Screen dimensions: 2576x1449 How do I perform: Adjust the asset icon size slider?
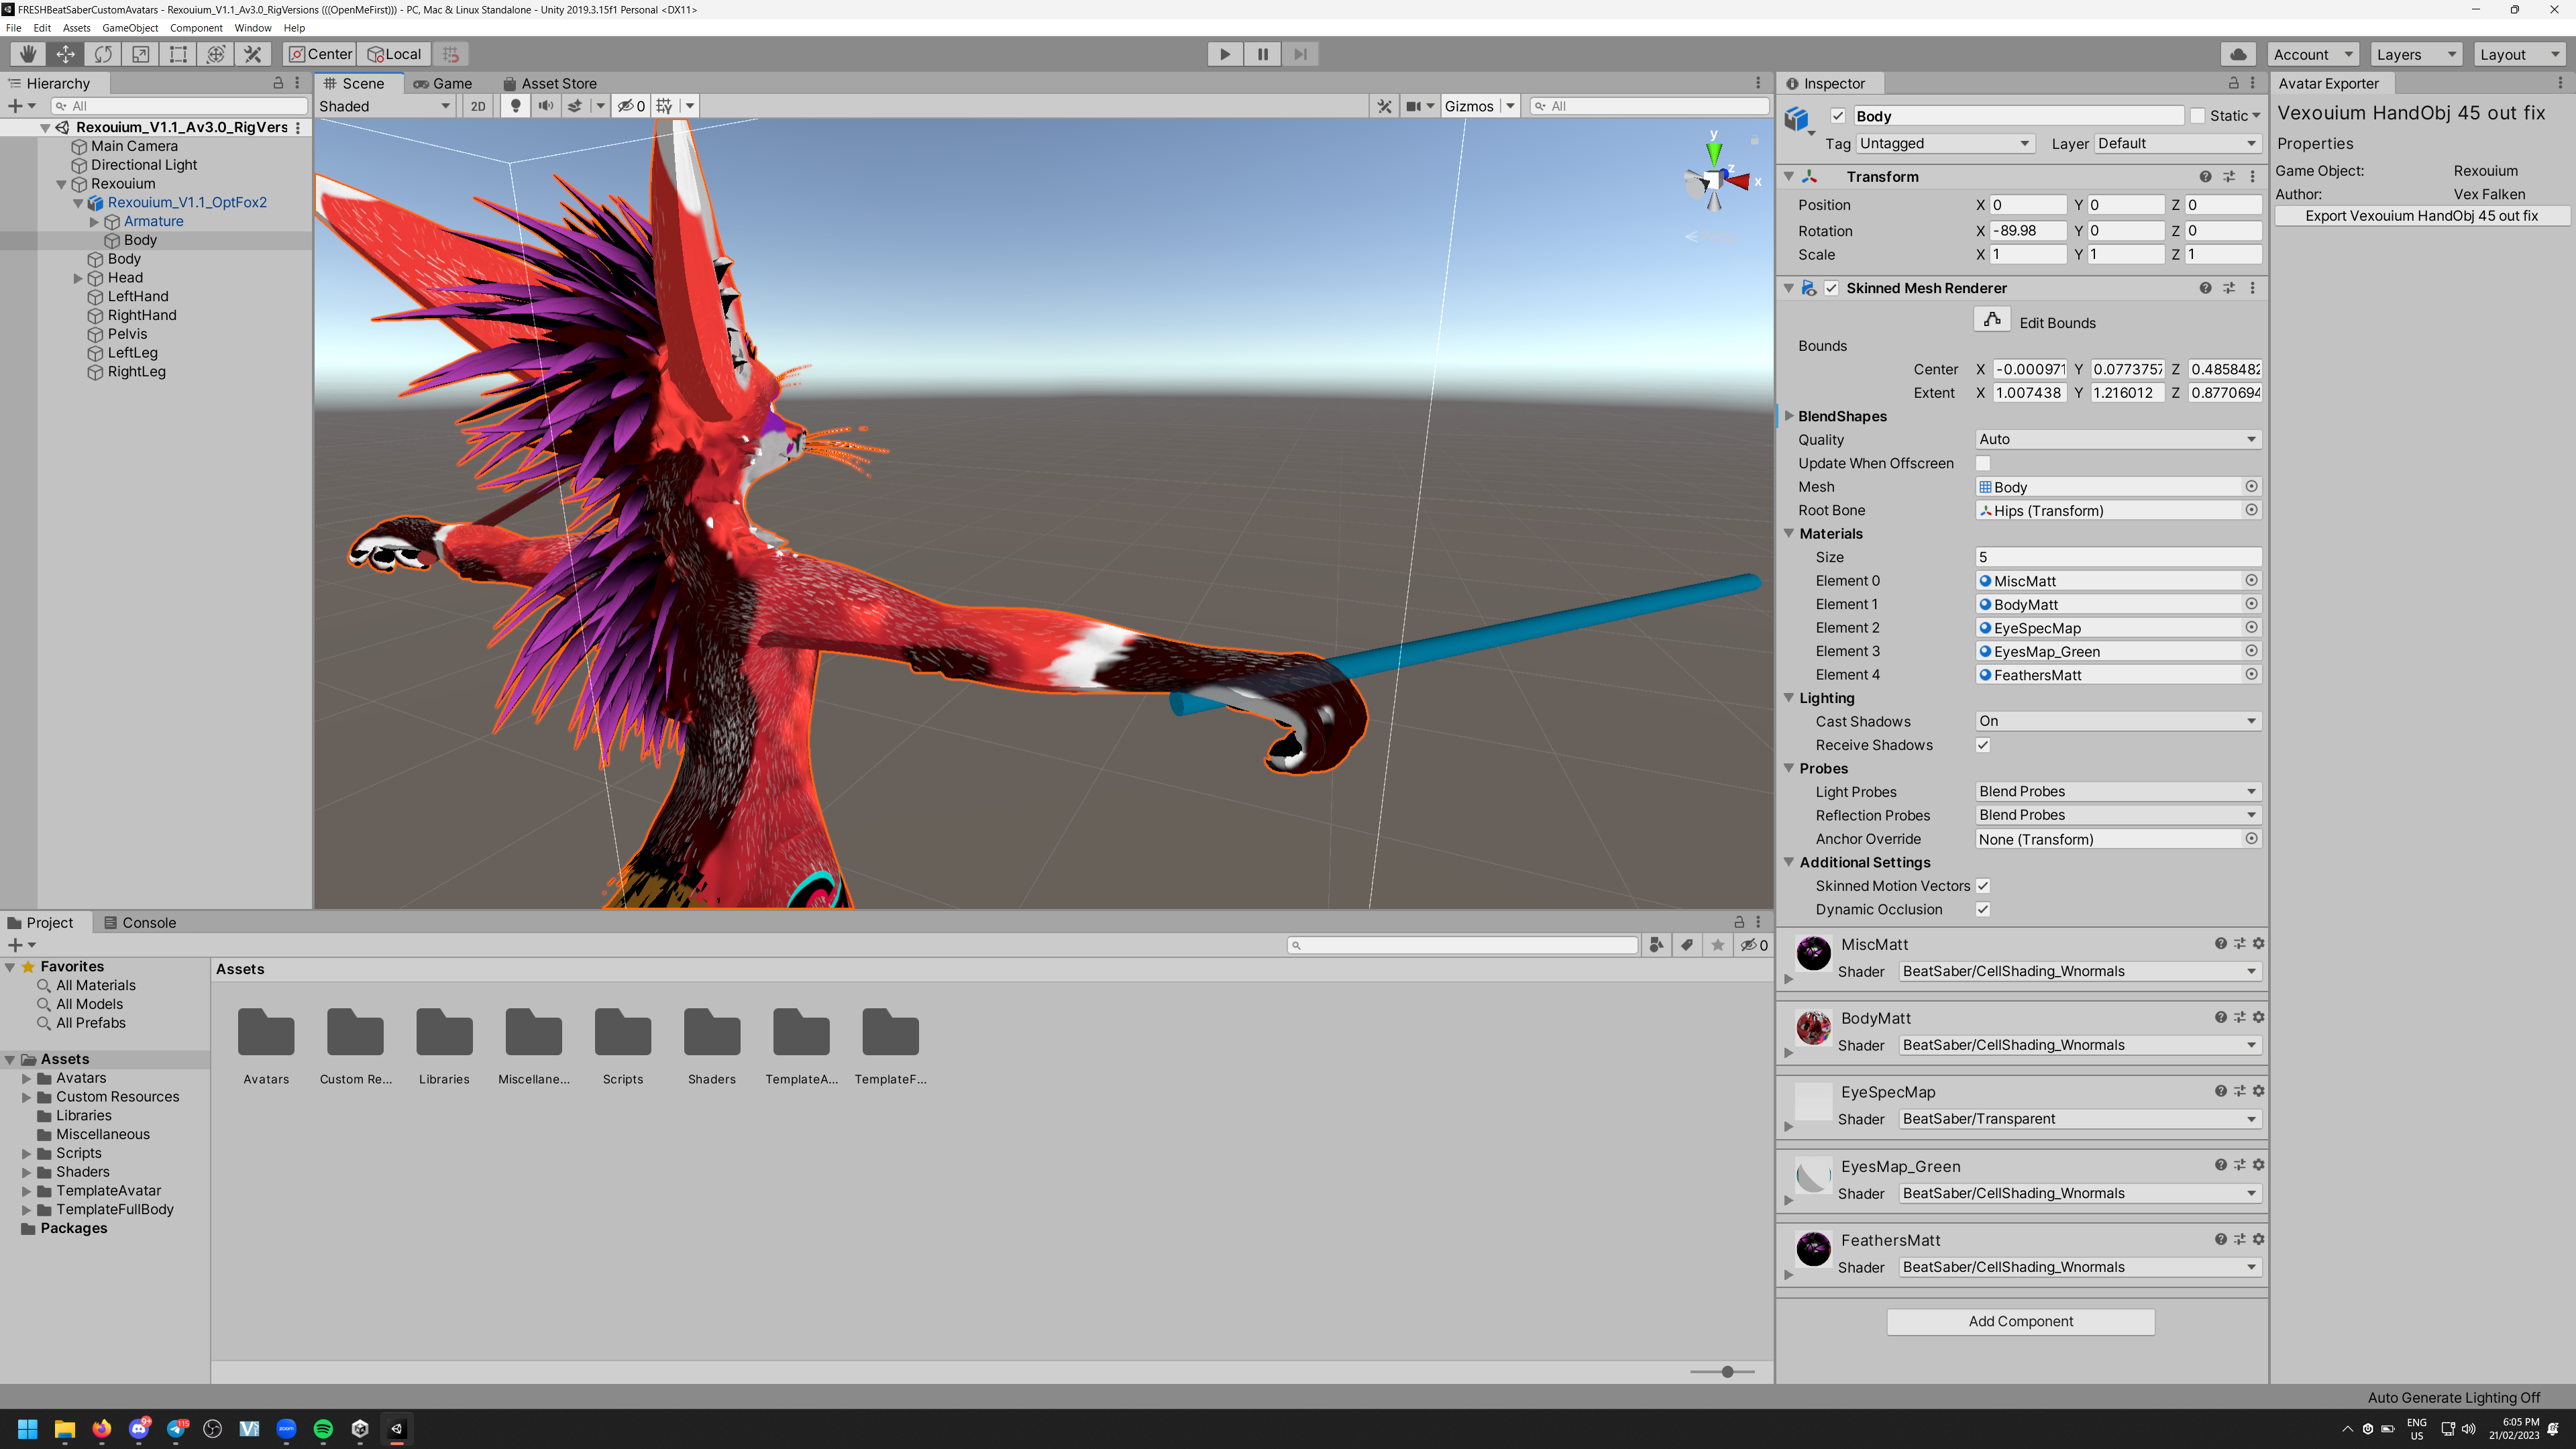[x=1727, y=1371]
